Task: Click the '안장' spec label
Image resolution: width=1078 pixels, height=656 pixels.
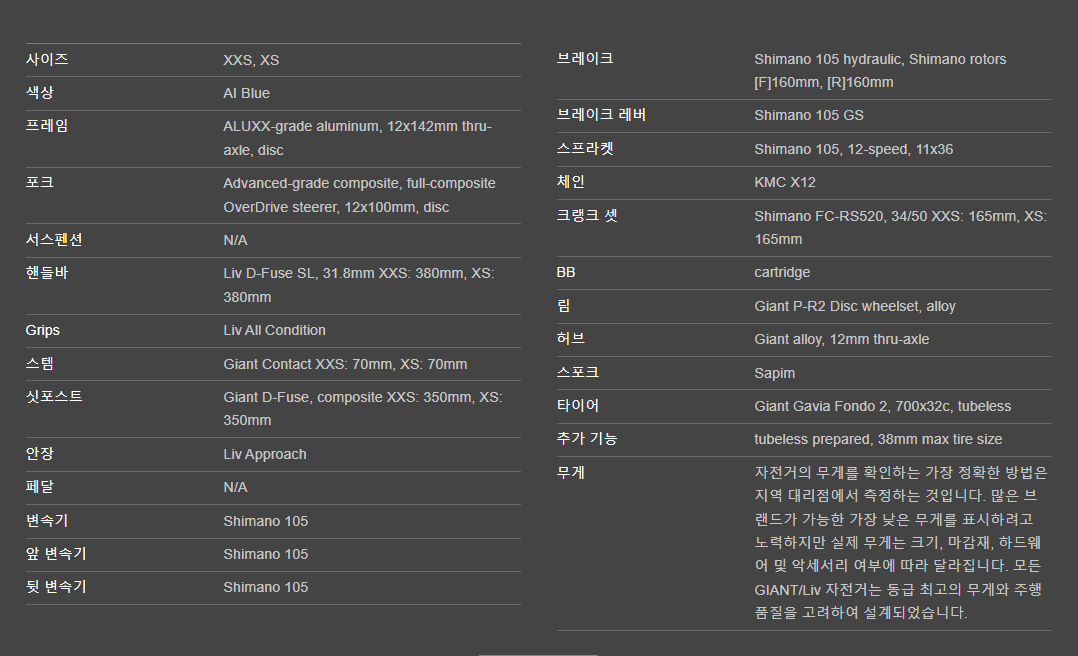Action: click(40, 454)
